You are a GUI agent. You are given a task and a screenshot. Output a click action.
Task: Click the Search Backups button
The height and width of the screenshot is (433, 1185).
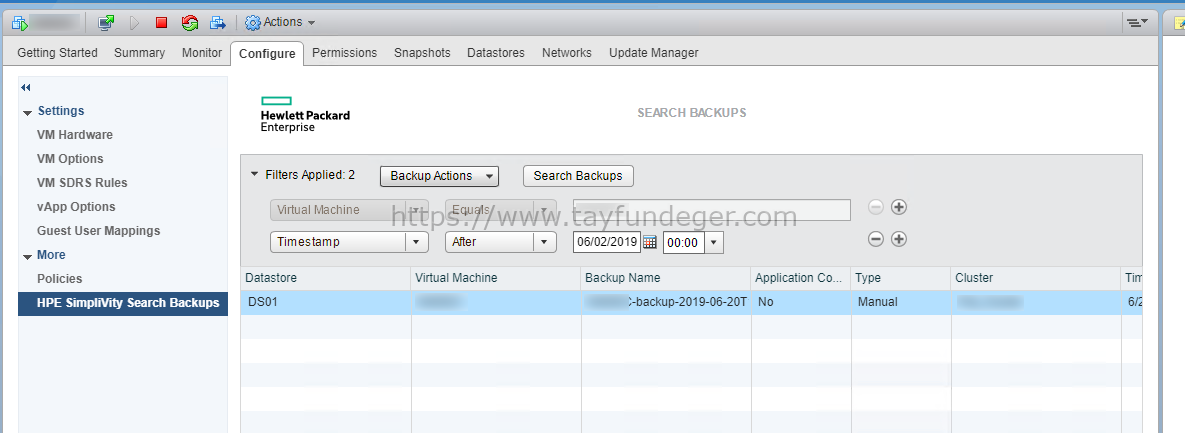578,176
